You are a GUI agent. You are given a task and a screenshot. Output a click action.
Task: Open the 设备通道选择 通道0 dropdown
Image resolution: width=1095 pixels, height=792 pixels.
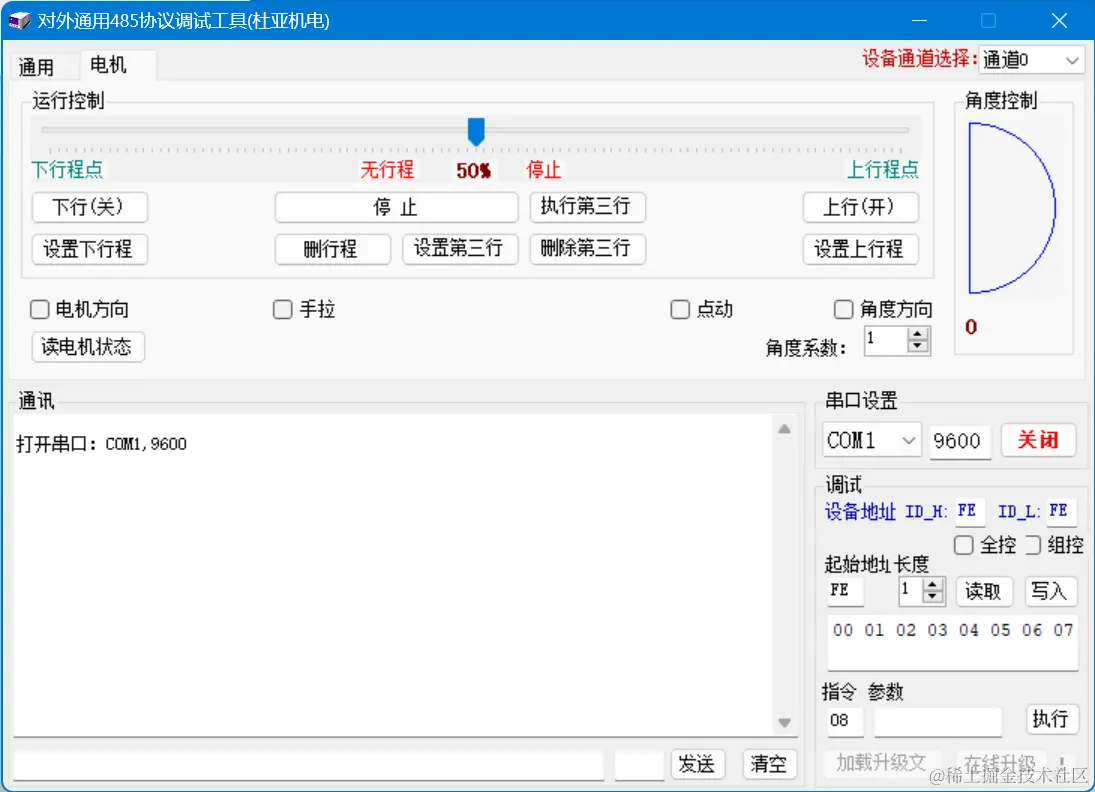click(1031, 60)
